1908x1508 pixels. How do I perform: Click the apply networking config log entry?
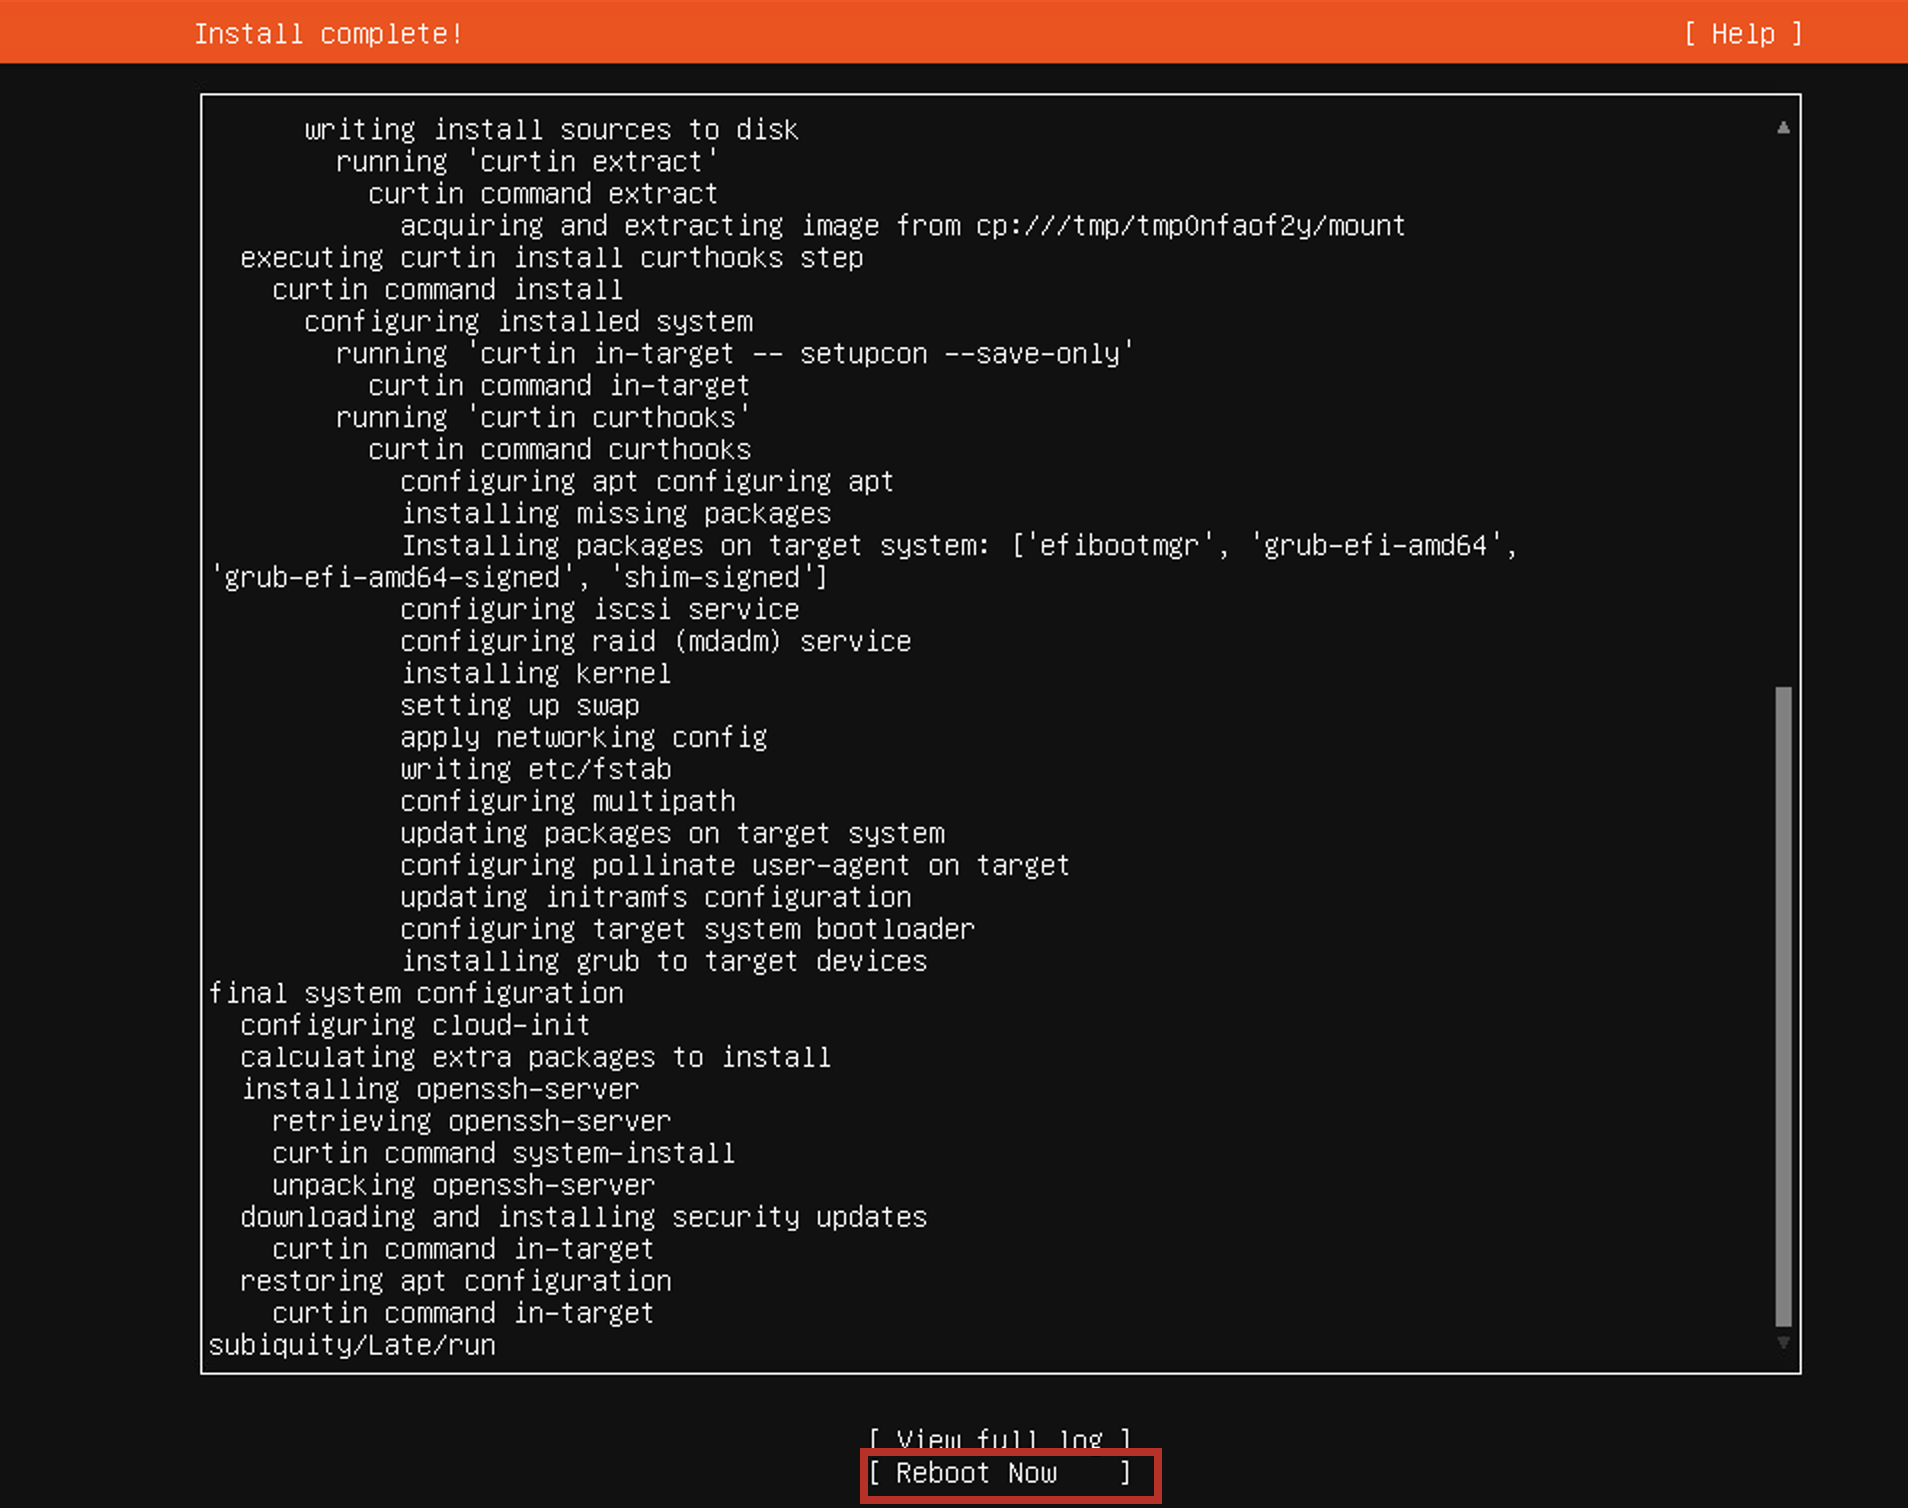(x=584, y=737)
